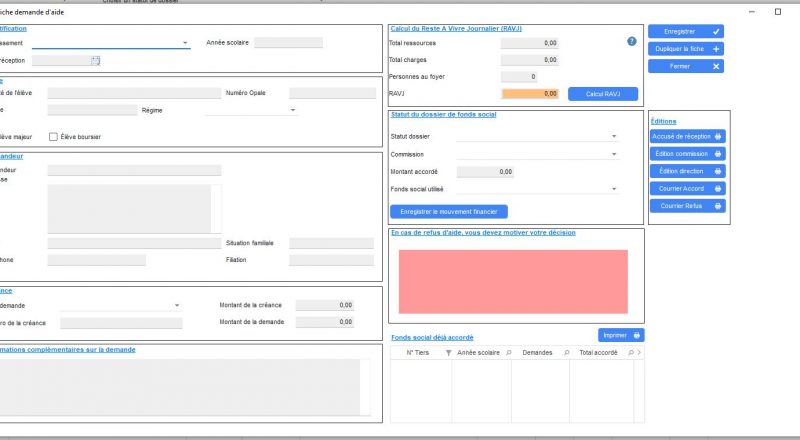Click Enregistrer le mouvement financier
800x440 pixels.
[x=449, y=212]
